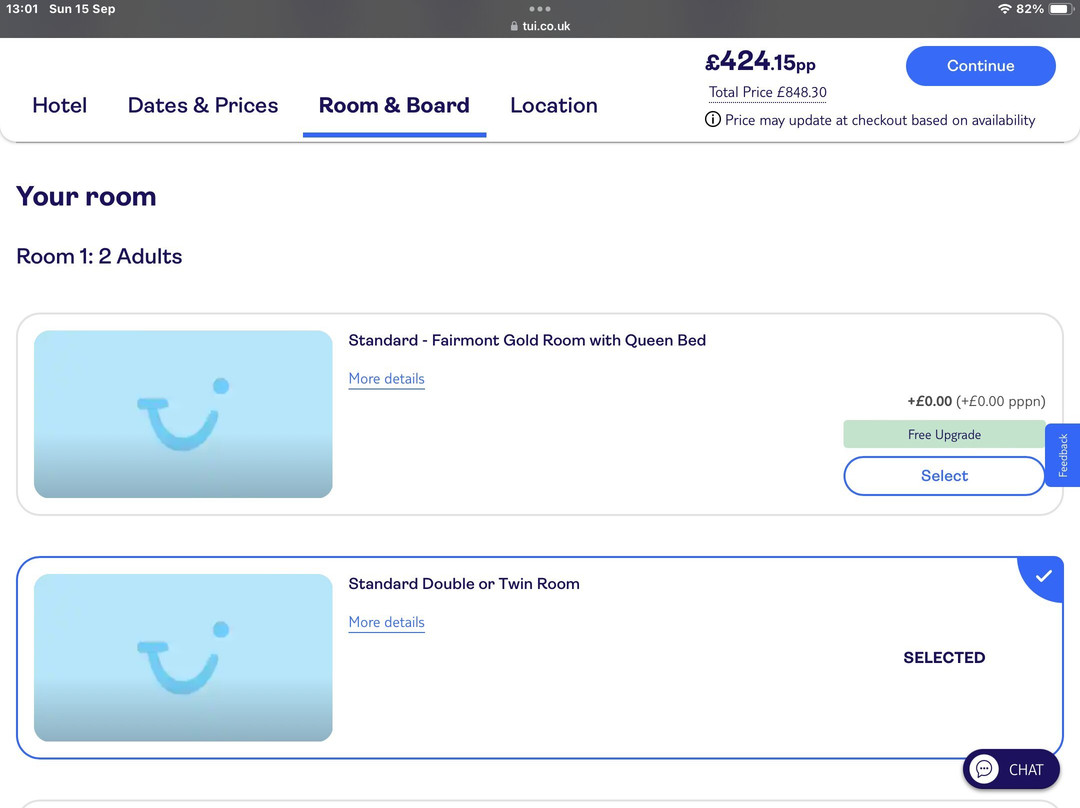View More details for Standard Double Room

[386, 622]
